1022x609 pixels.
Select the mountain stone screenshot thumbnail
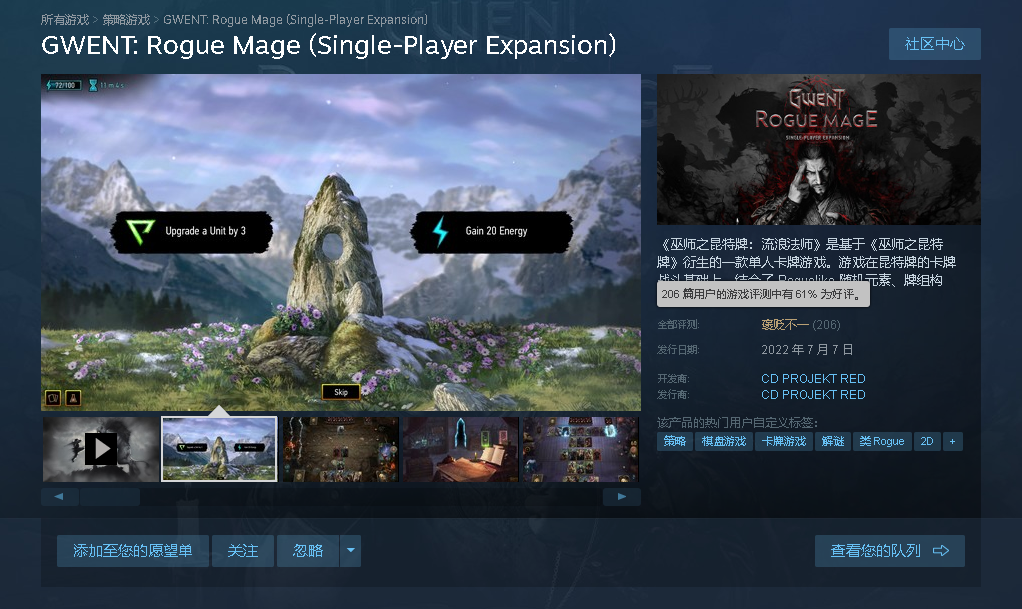219,449
